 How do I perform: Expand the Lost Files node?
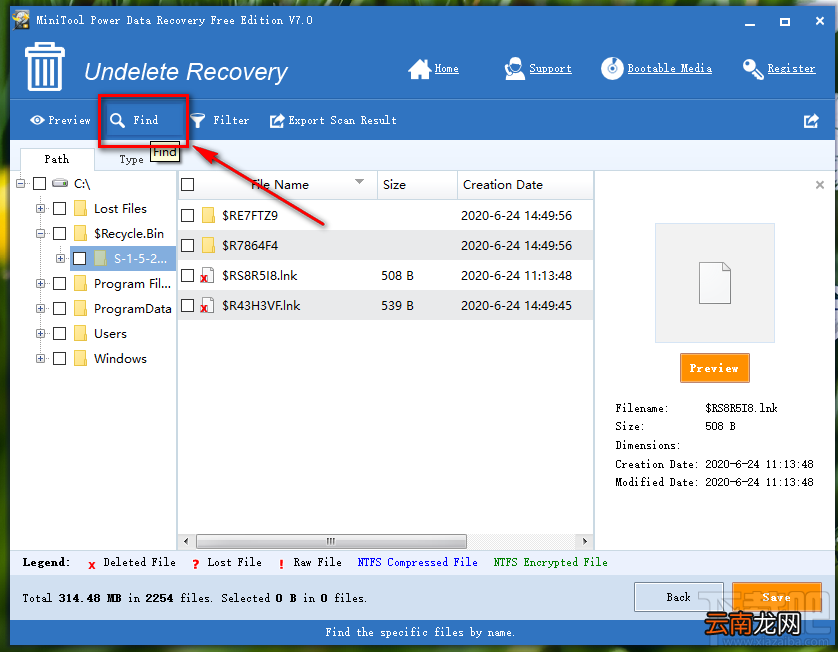point(40,208)
